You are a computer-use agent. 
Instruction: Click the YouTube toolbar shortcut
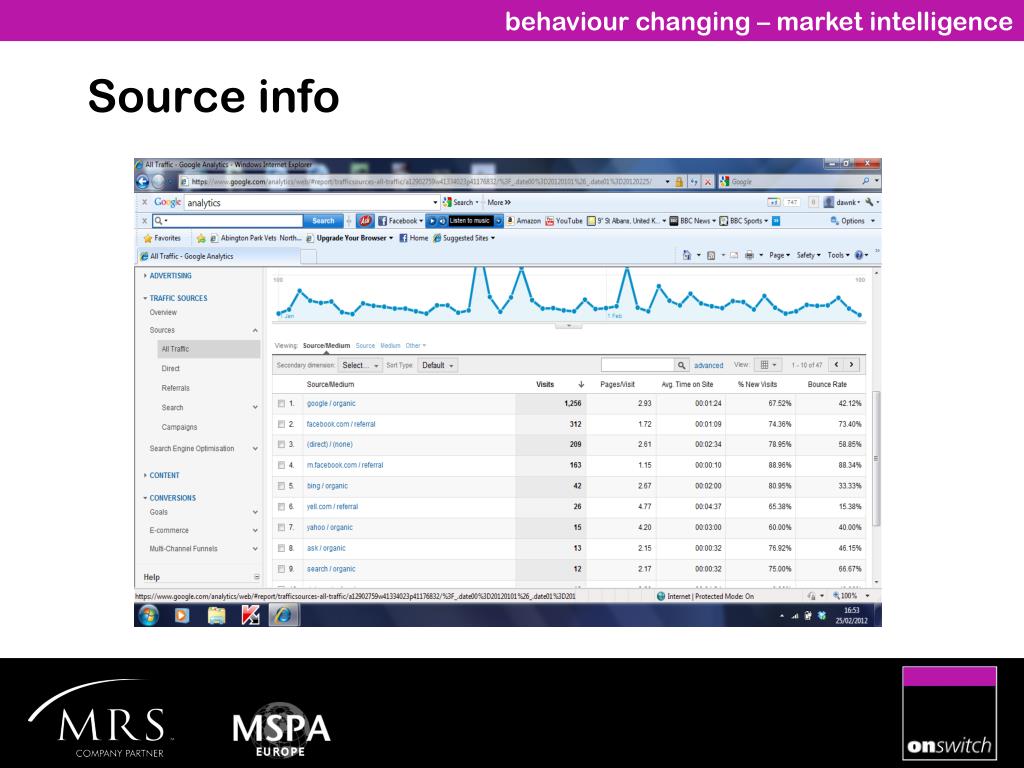[x=564, y=221]
